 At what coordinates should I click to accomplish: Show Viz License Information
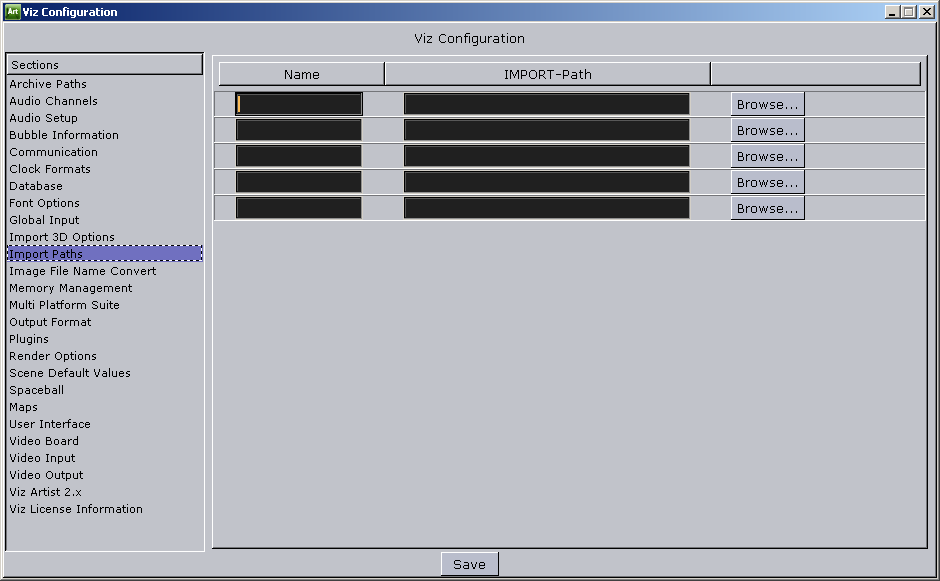[x=76, y=509]
